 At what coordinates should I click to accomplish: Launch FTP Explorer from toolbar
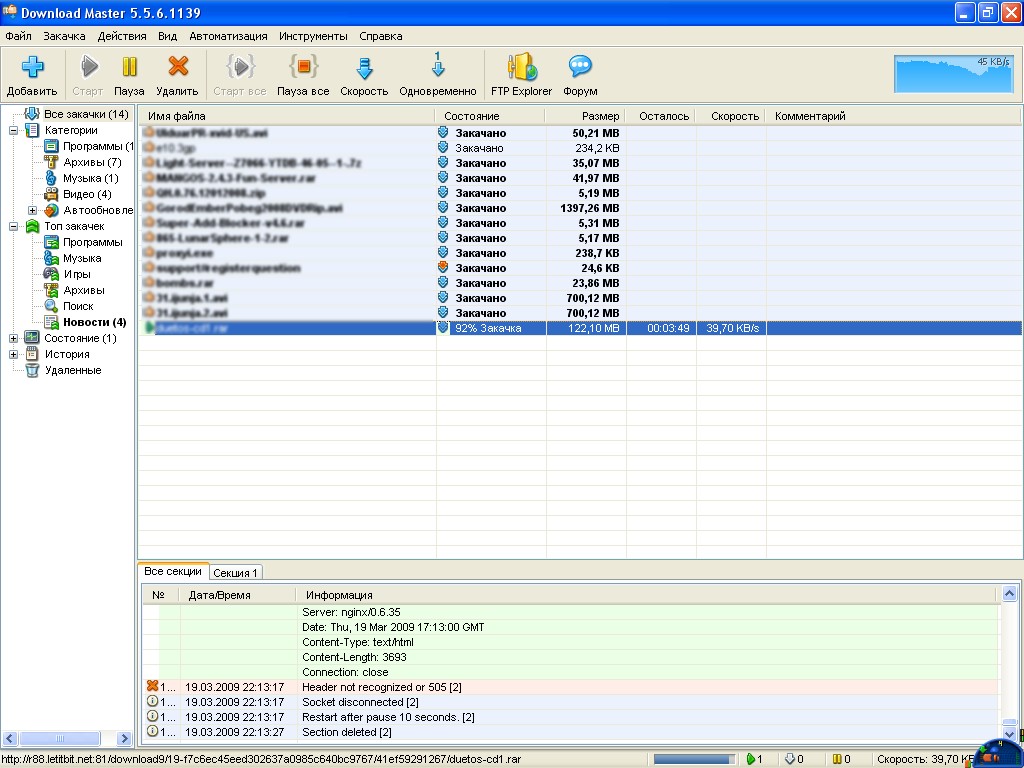521,68
